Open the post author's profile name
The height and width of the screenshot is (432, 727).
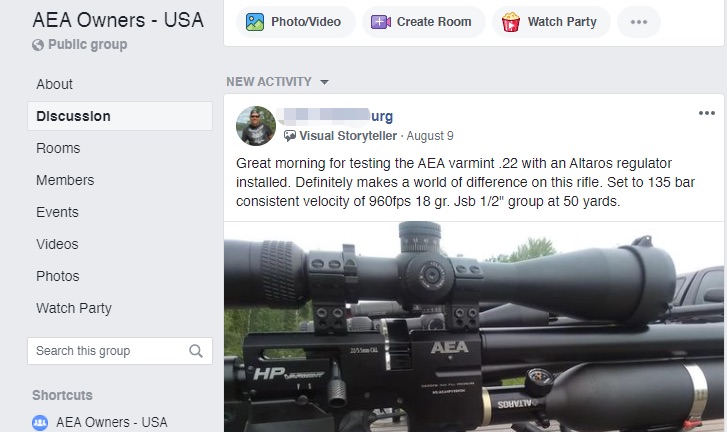pyautogui.click(x=335, y=116)
